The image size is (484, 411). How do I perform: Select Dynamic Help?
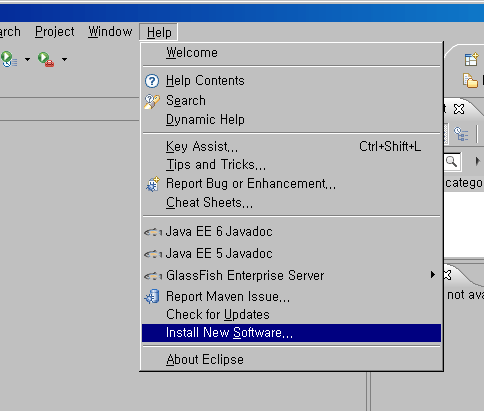coord(291,119)
